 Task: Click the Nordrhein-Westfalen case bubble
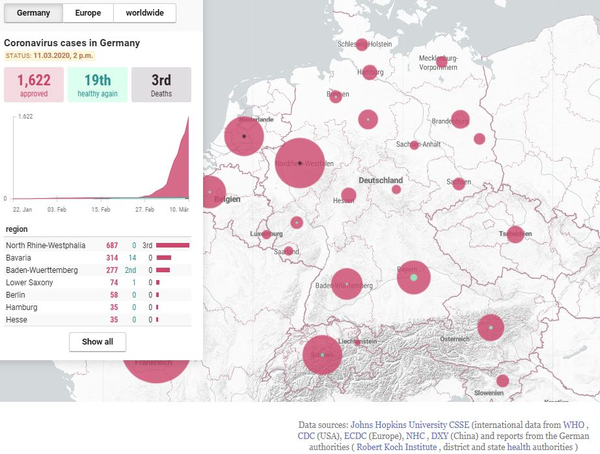pos(300,163)
